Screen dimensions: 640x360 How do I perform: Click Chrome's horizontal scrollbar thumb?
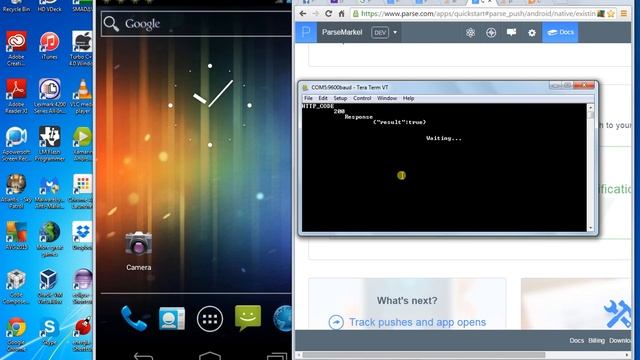pos(423,355)
